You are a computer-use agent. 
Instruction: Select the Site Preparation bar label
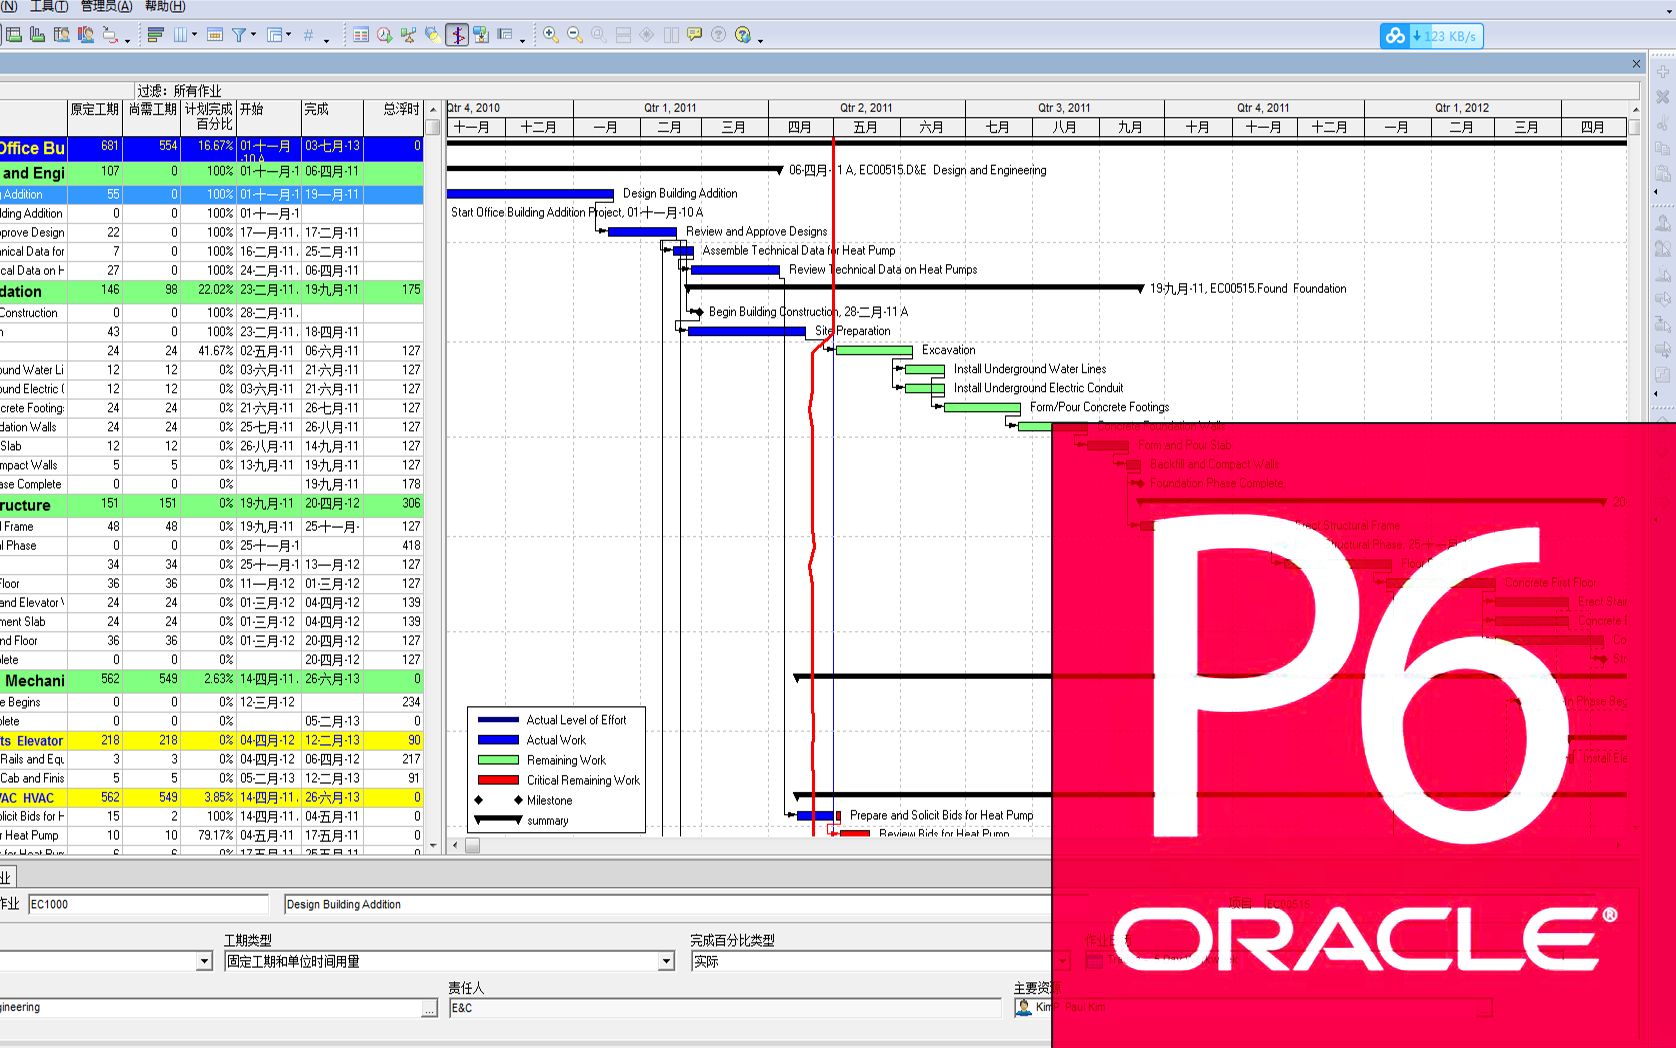coord(852,331)
